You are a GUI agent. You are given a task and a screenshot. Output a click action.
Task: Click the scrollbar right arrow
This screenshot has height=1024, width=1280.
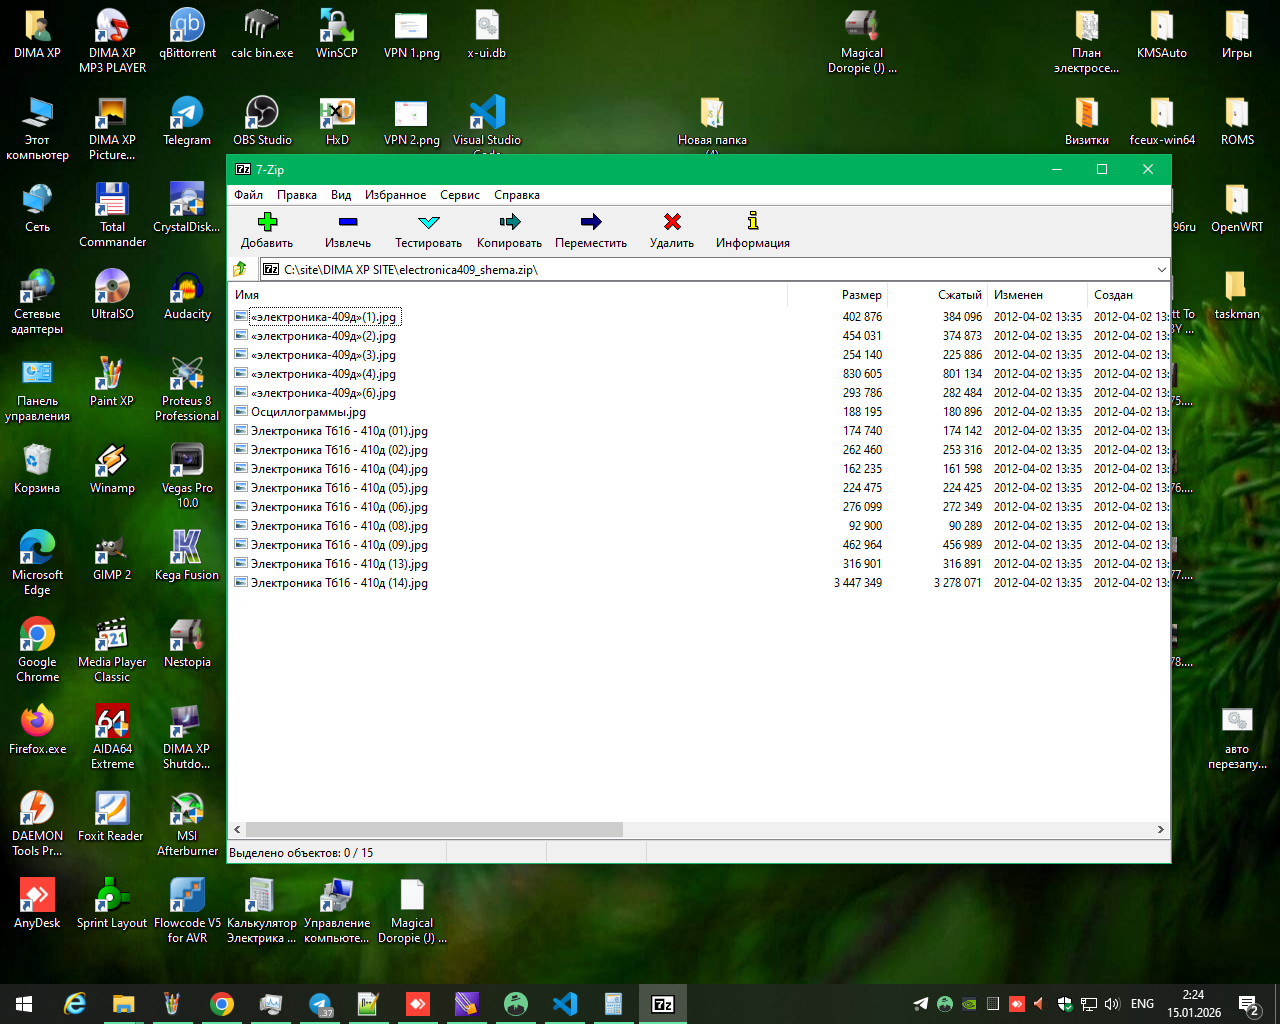[1160, 829]
